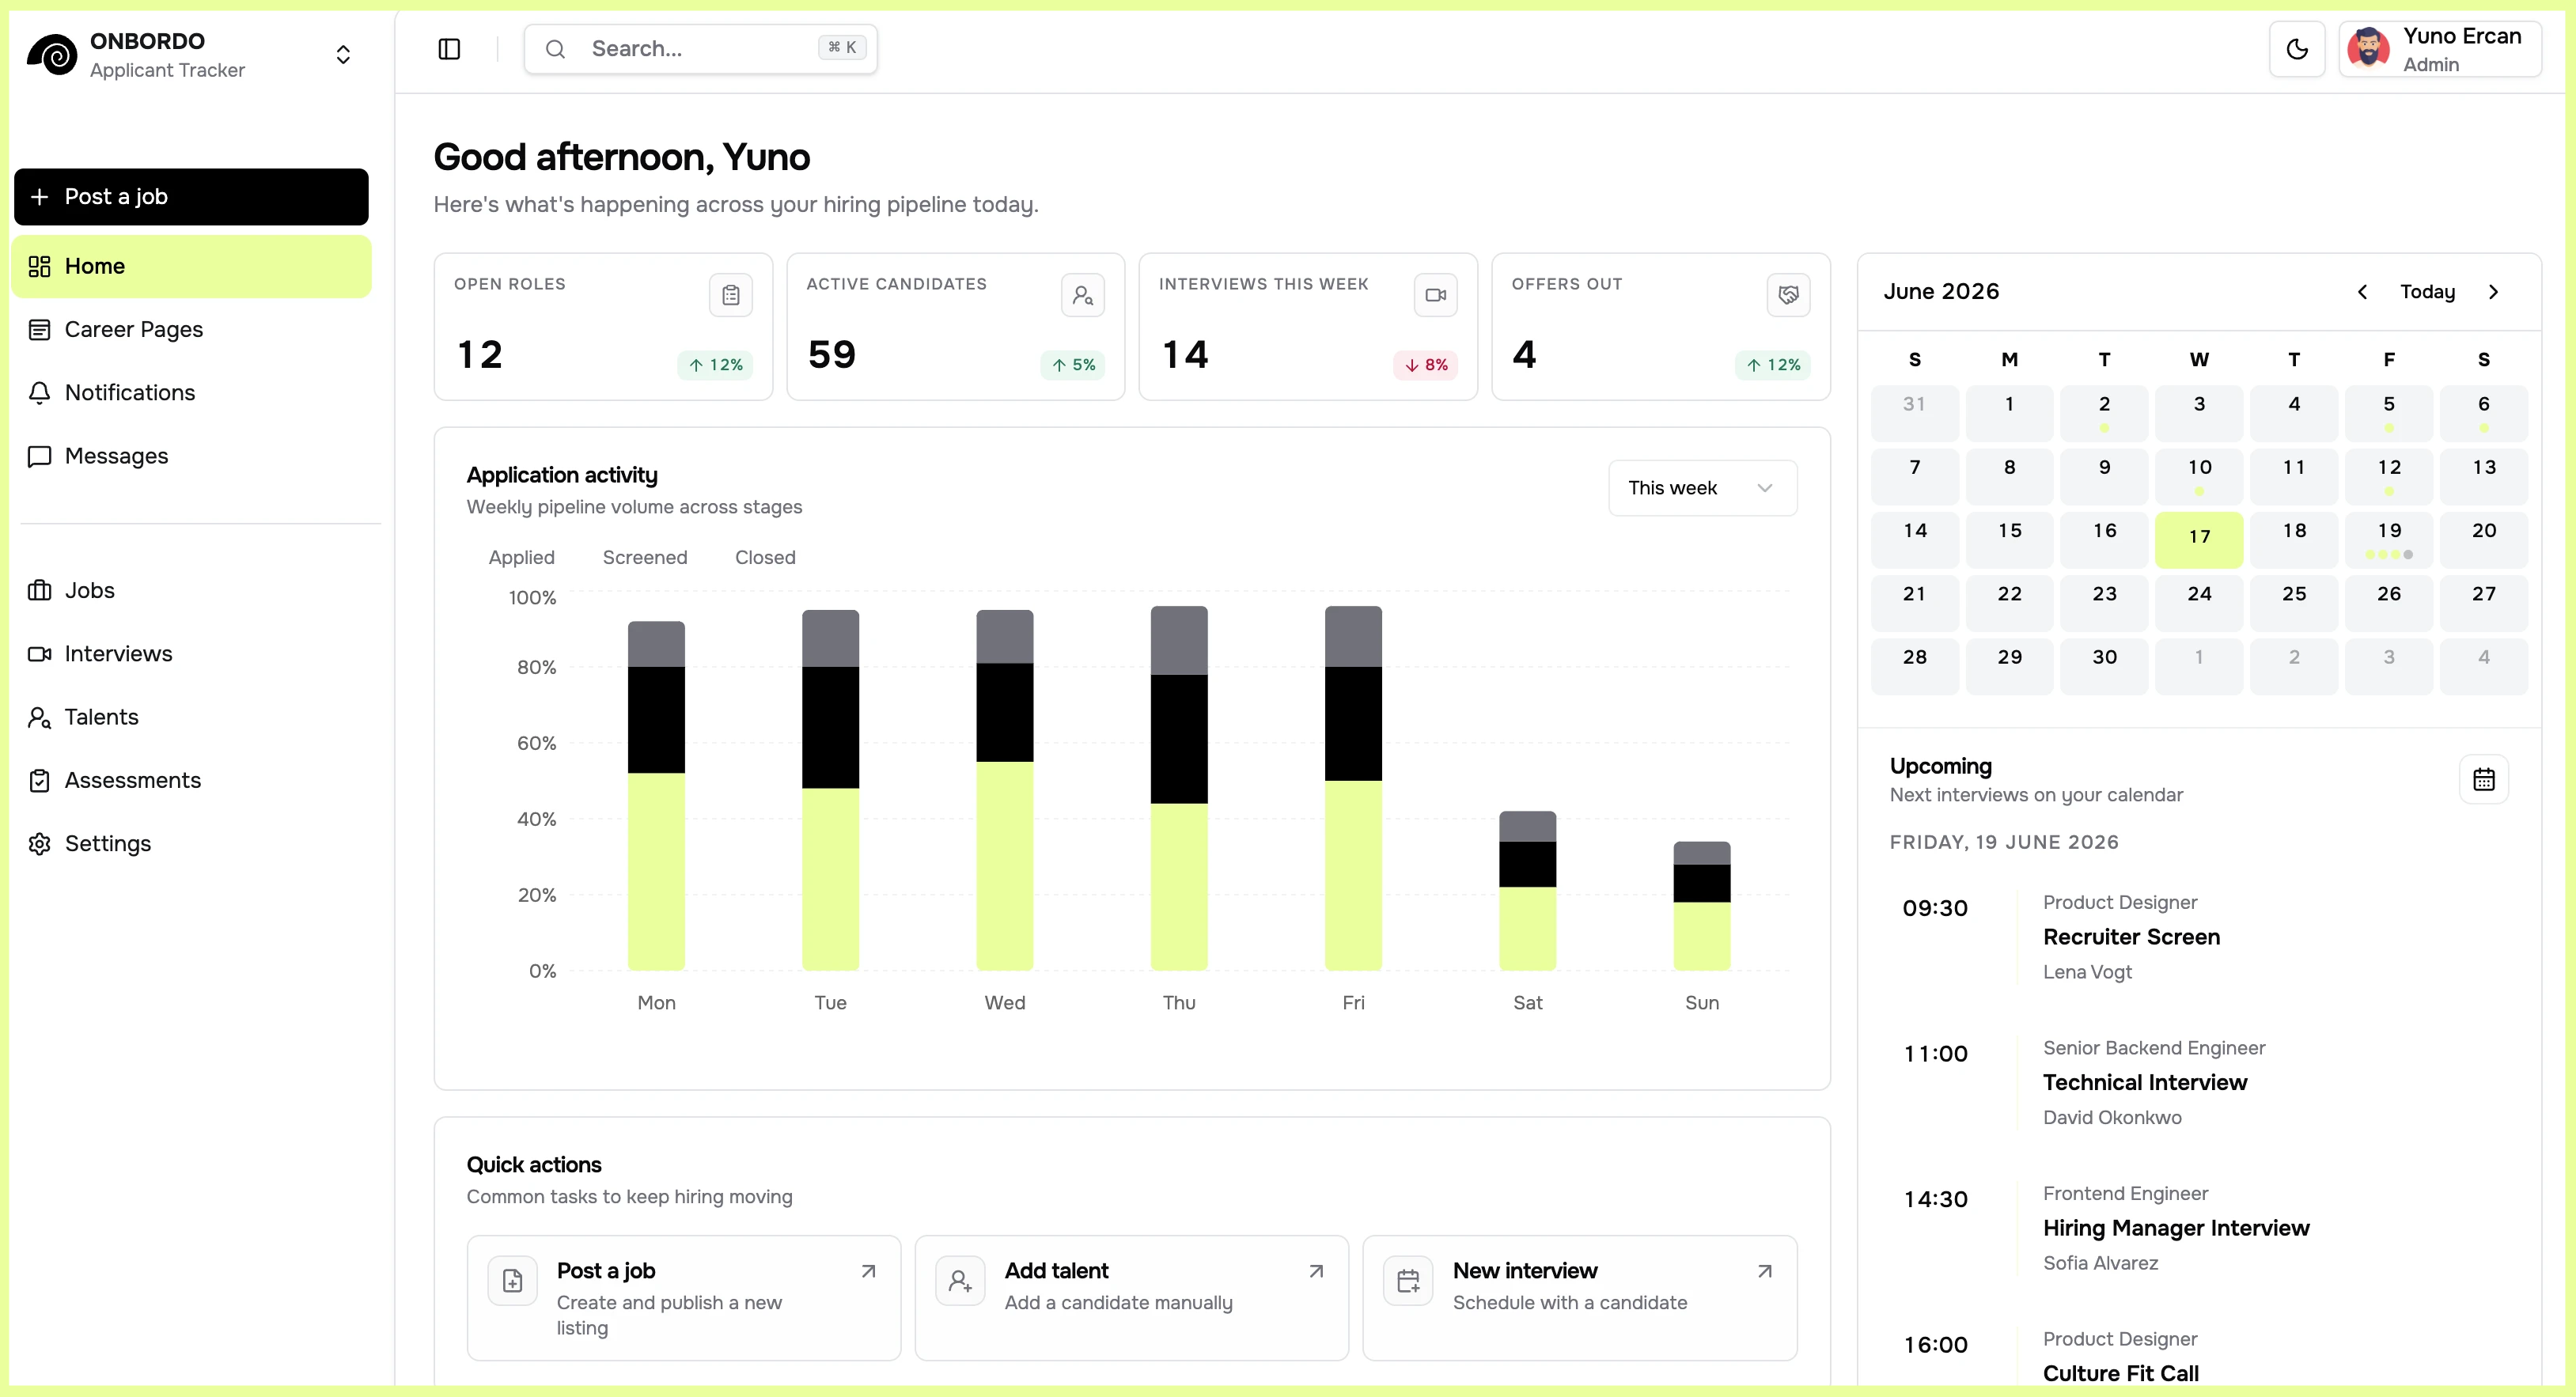Toggle the Closed legend item
Viewport: 2576px width, 1397px height.
tap(765, 557)
